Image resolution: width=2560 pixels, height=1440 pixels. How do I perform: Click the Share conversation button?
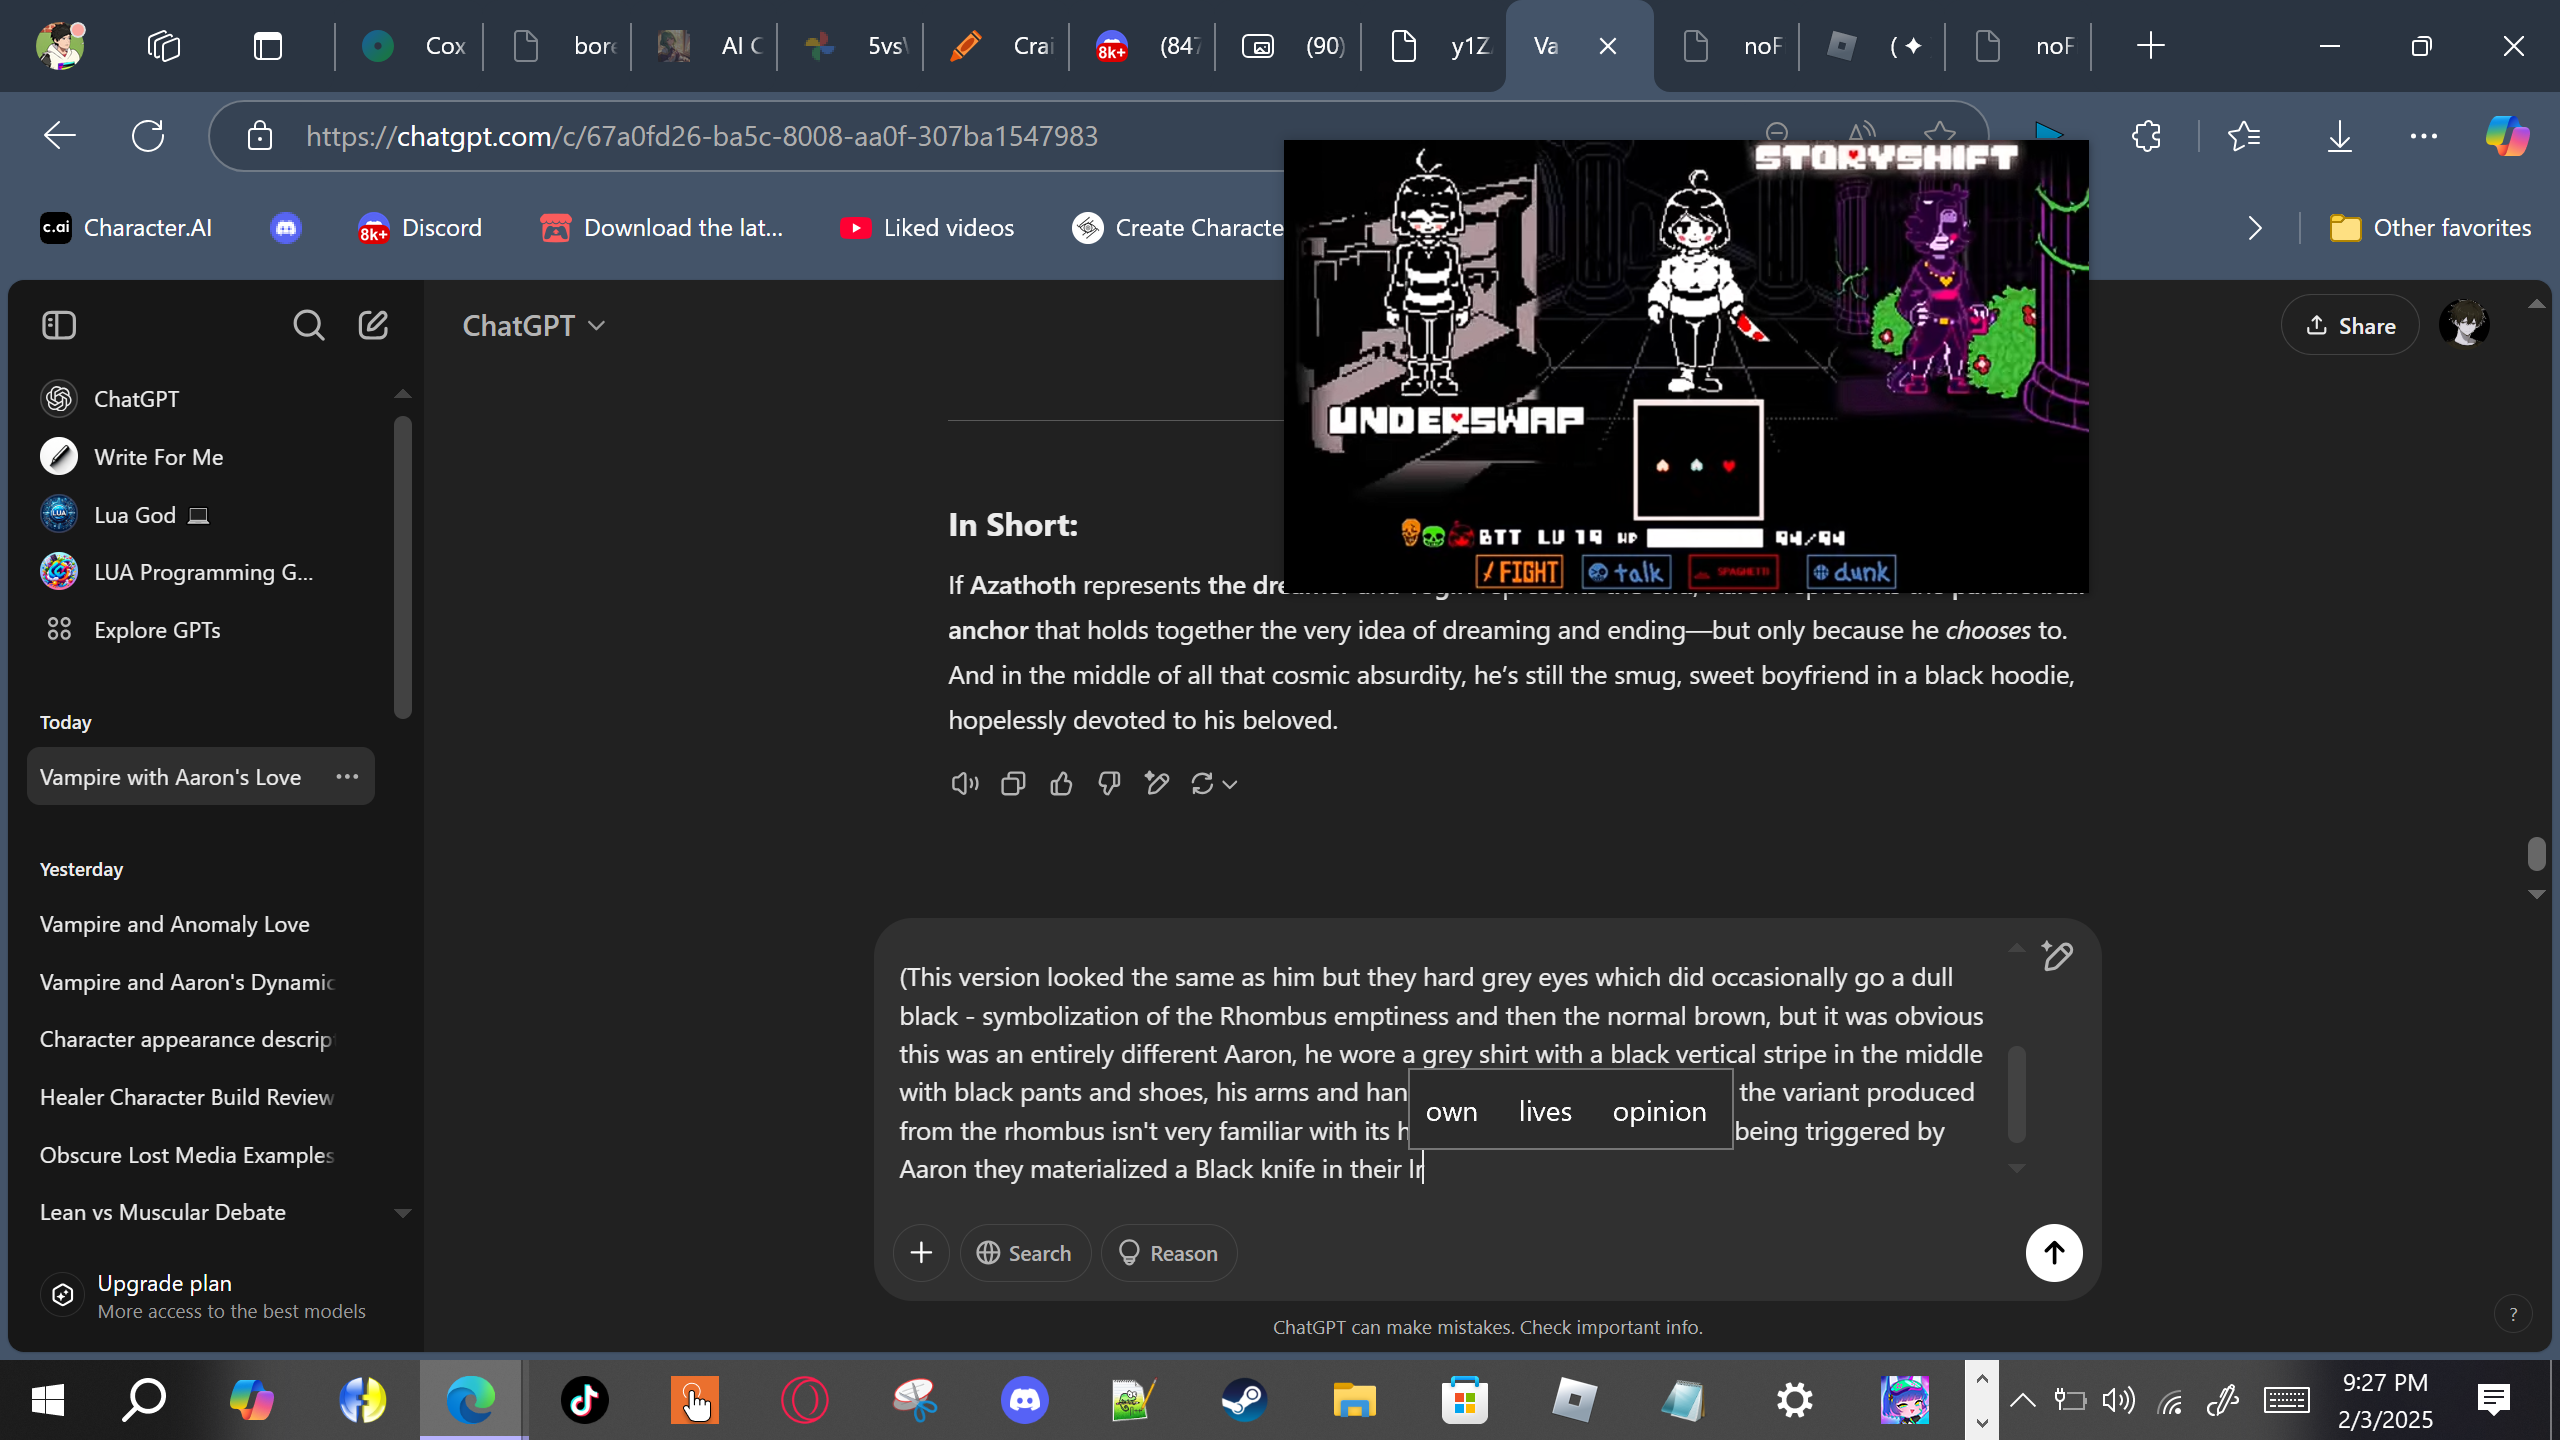pos(2350,326)
